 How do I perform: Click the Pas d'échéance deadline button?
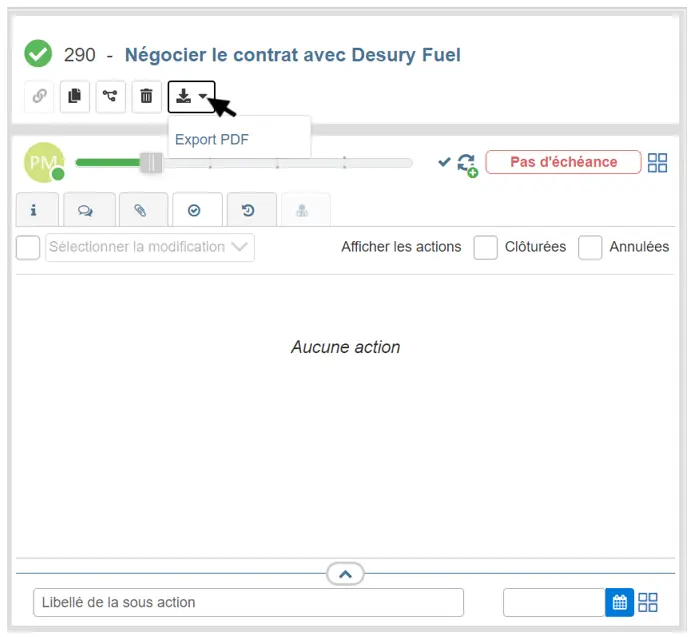click(x=563, y=162)
